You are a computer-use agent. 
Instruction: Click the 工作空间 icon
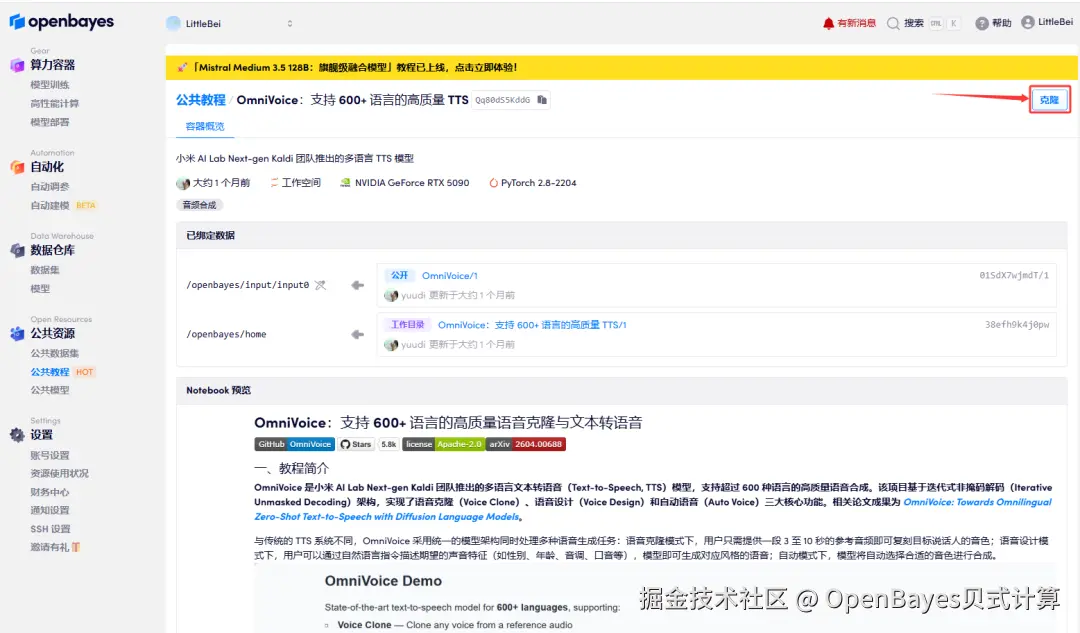click(x=274, y=183)
